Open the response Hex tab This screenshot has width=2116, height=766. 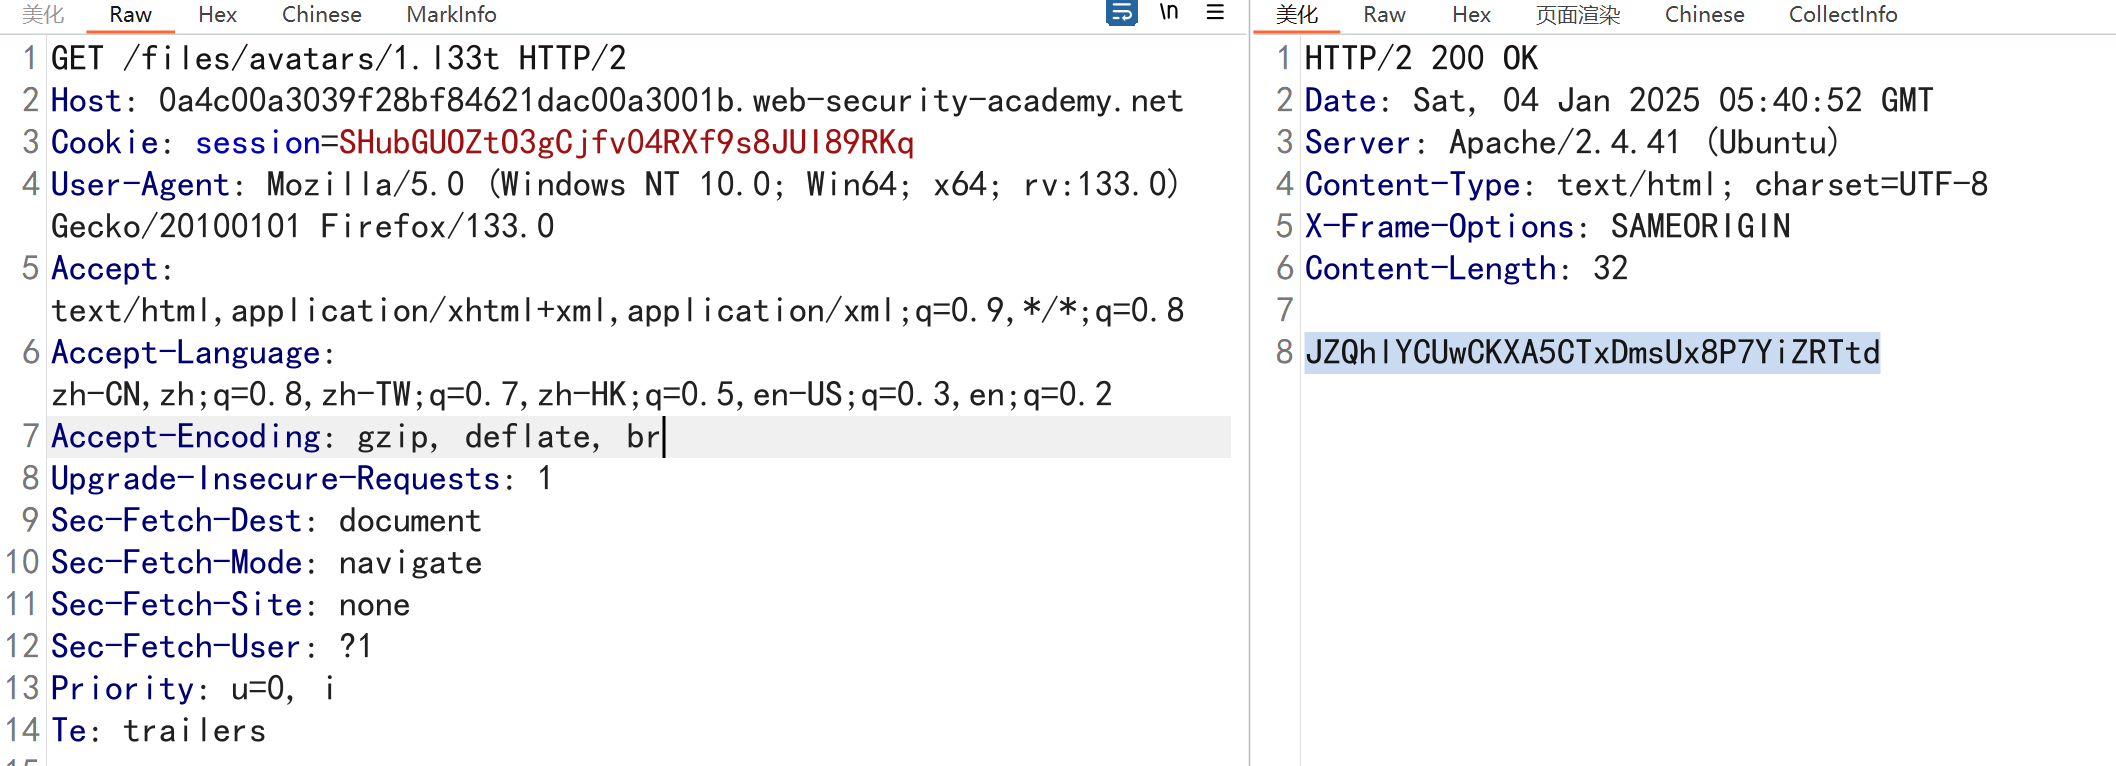click(1471, 15)
